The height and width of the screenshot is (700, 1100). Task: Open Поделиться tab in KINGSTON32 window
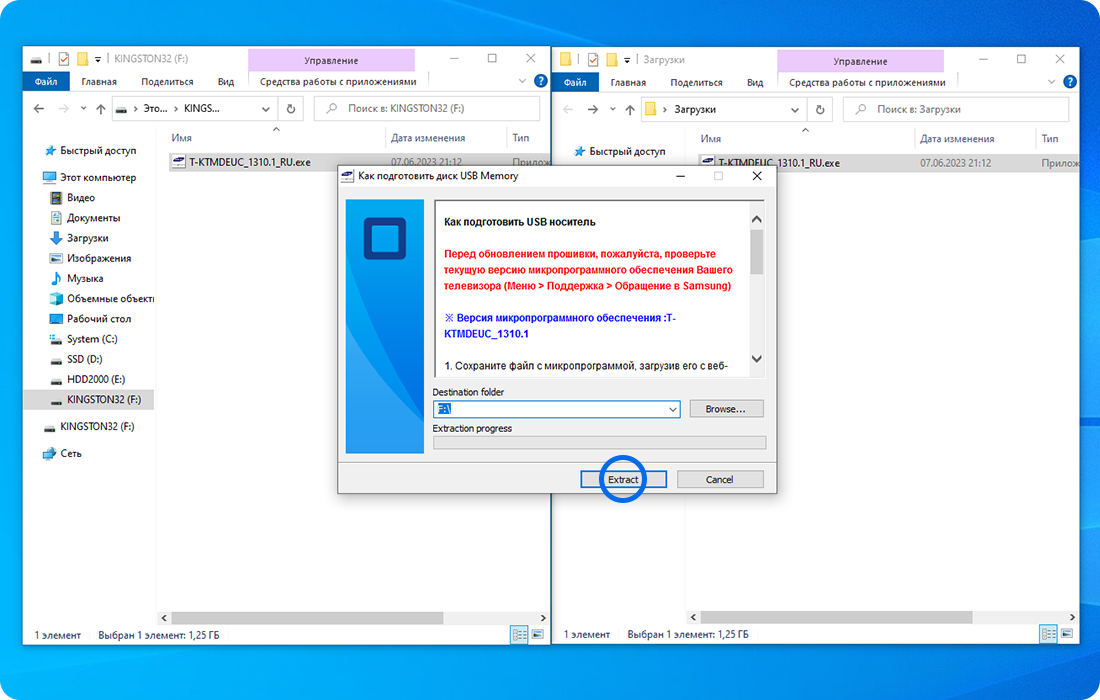point(167,82)
